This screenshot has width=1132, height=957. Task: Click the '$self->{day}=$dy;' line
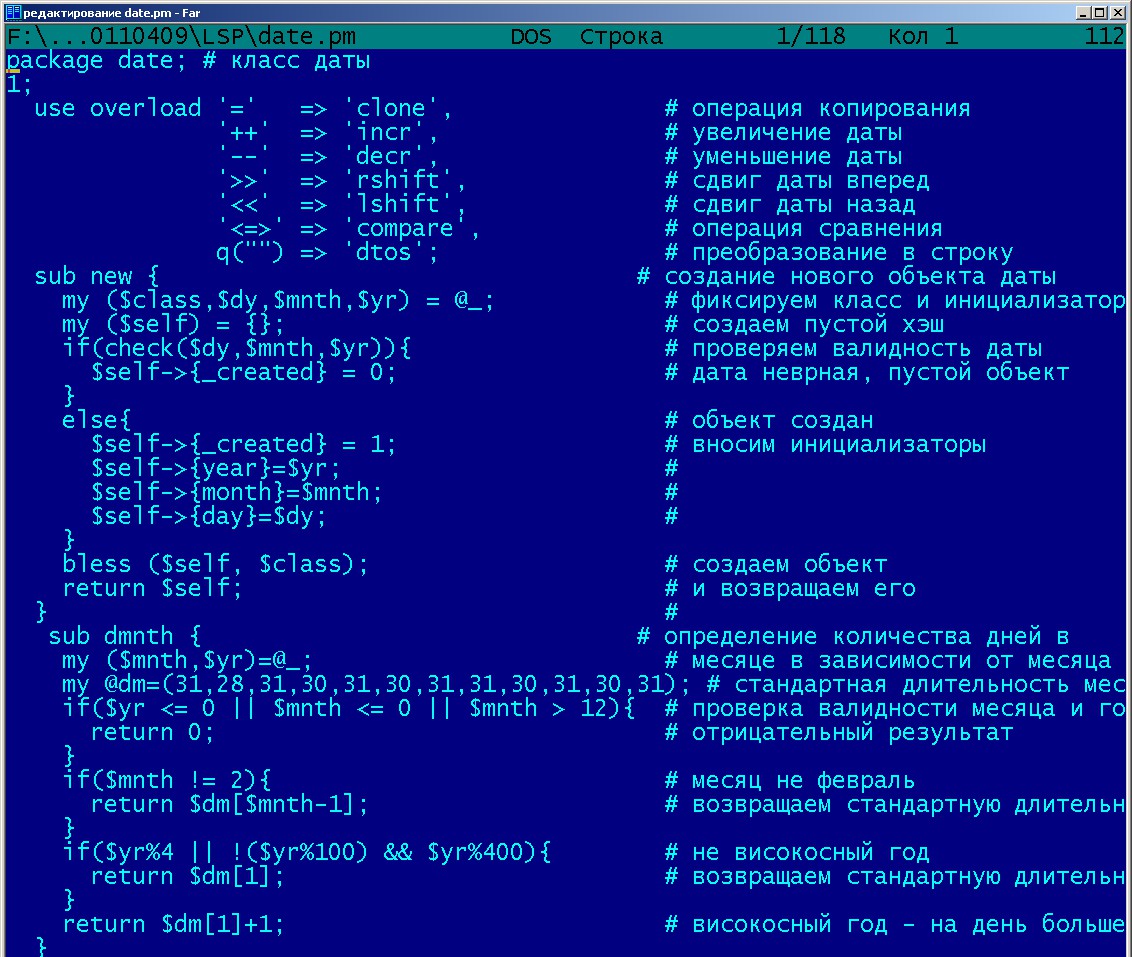[x=208, y=516]
